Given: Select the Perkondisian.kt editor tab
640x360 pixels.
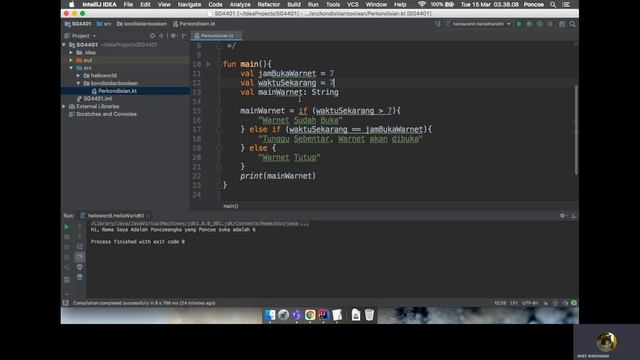Looking at the screenshot, I should coord(217,36).
